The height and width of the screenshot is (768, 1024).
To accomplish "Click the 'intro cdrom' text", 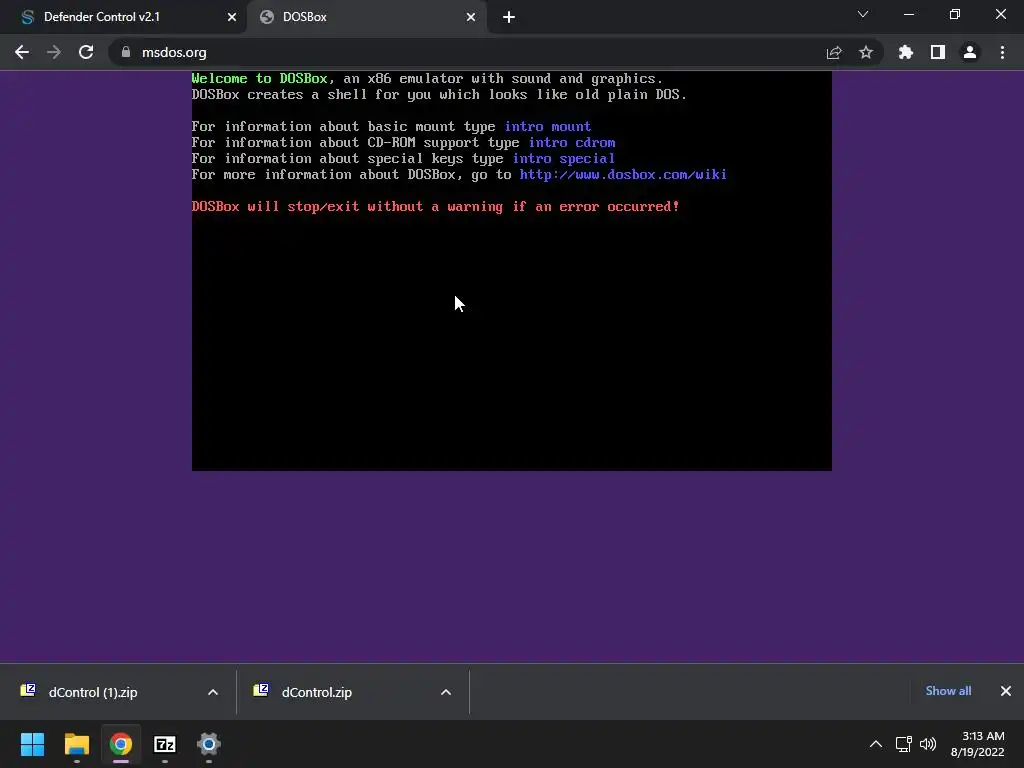I will pos(571,142).
